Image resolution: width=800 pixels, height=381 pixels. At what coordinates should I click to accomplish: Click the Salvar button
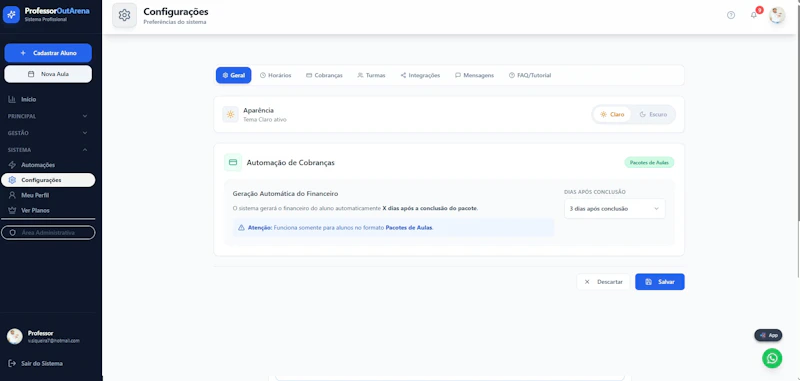(x=660, y=282)
